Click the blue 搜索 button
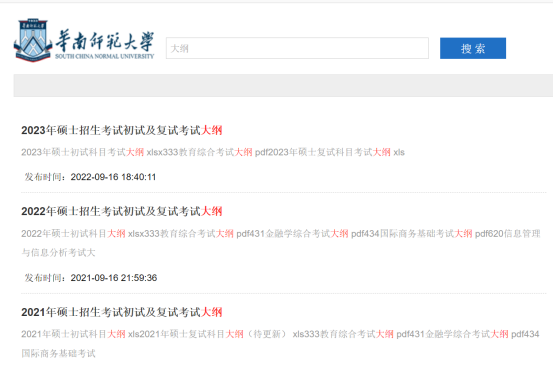The height and width of the screenshot is (366, 553). point(473,48)
